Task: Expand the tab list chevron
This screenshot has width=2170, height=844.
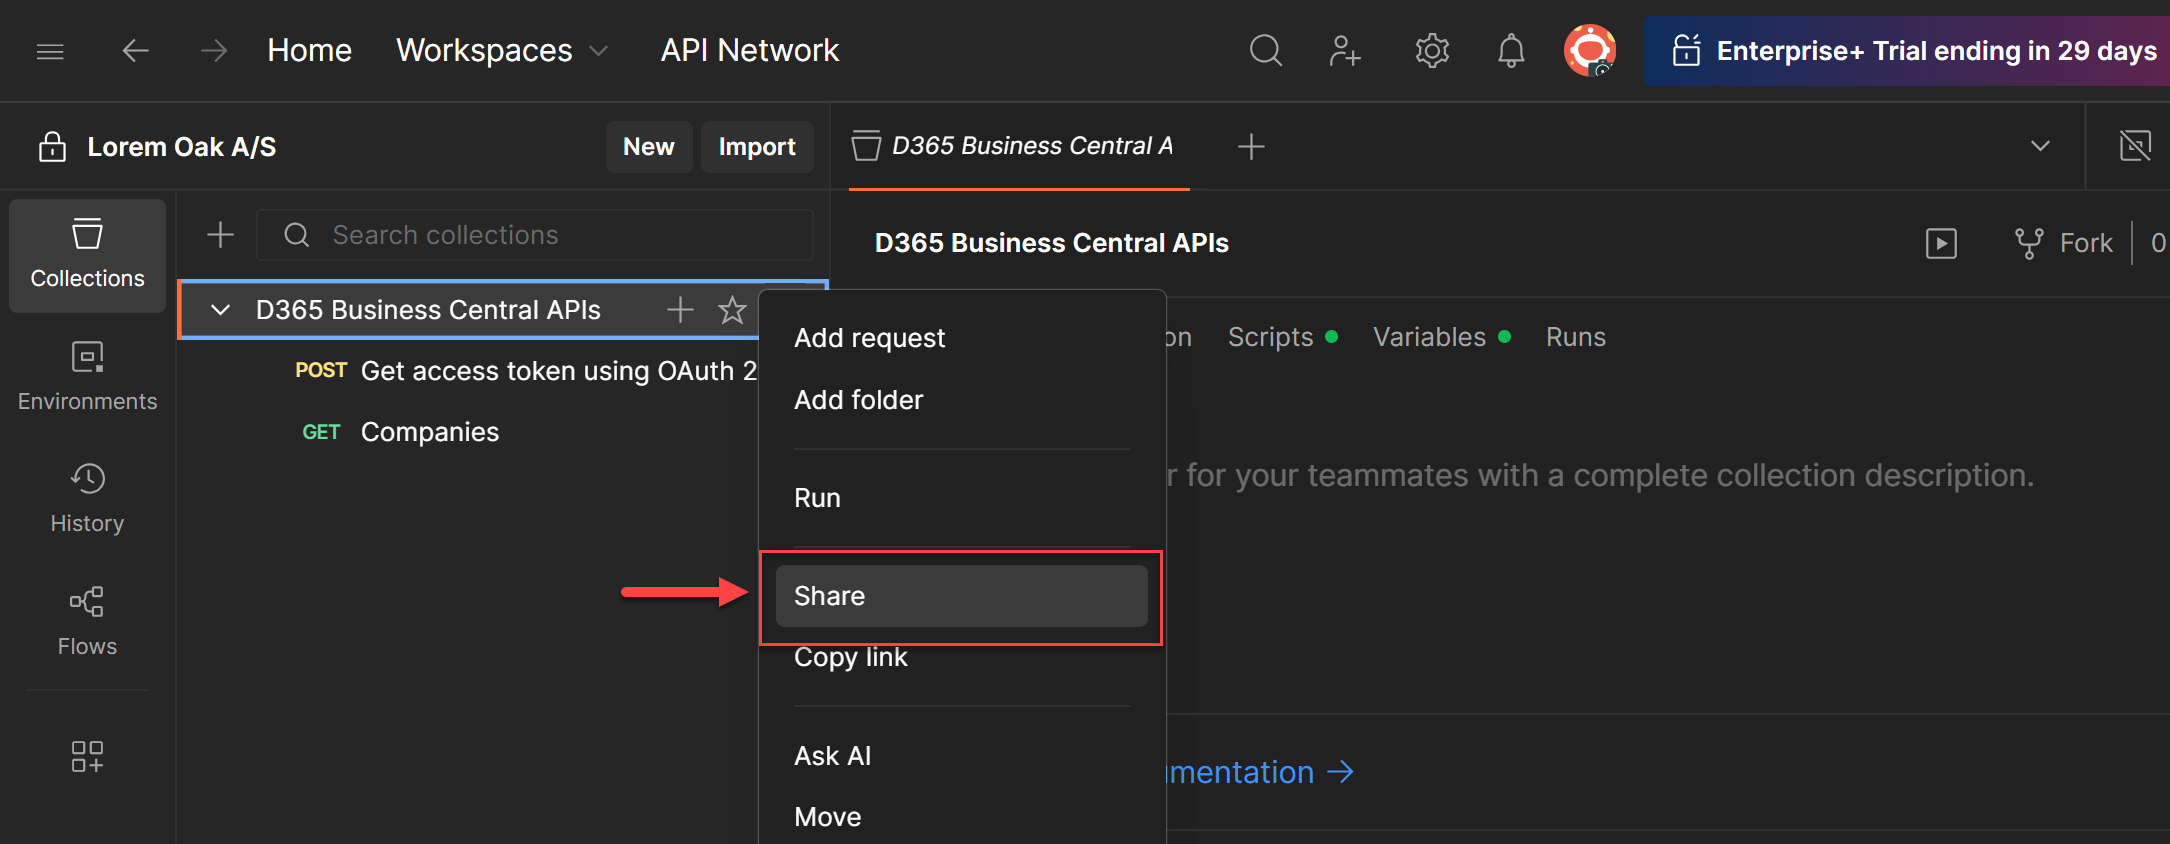Action: [2040, 146]
